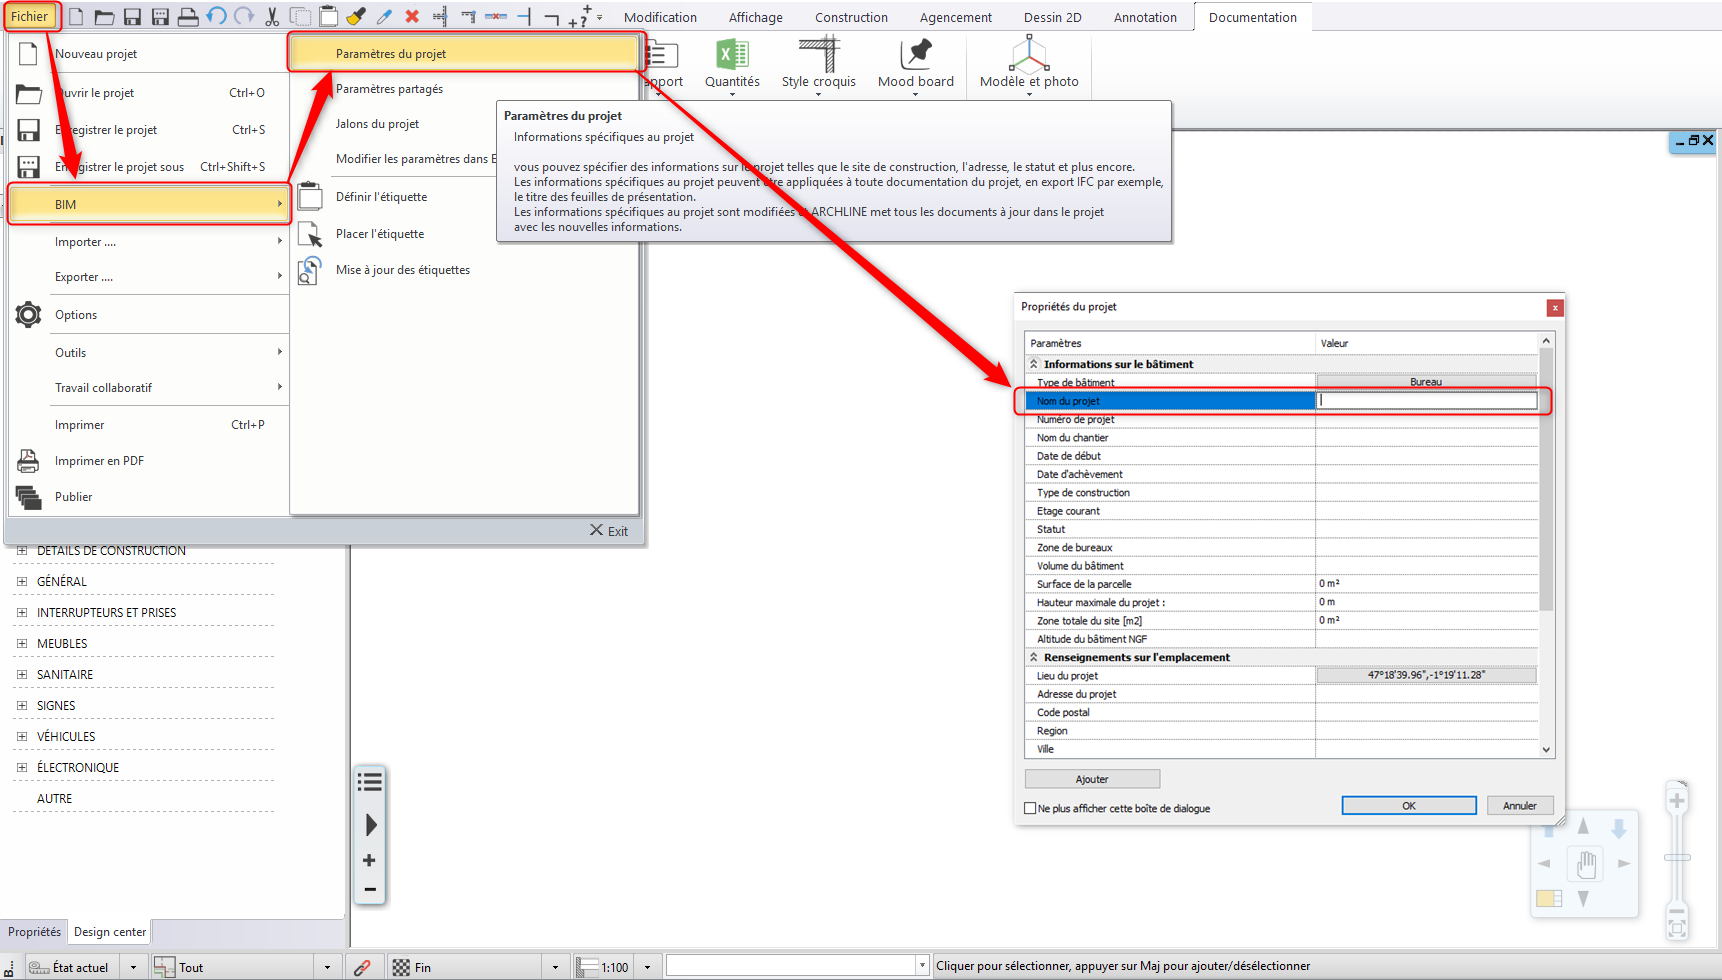Click the Nom du projet value field
The width and height of the screenshot is (1722, 980).
tap(1428, 400)
